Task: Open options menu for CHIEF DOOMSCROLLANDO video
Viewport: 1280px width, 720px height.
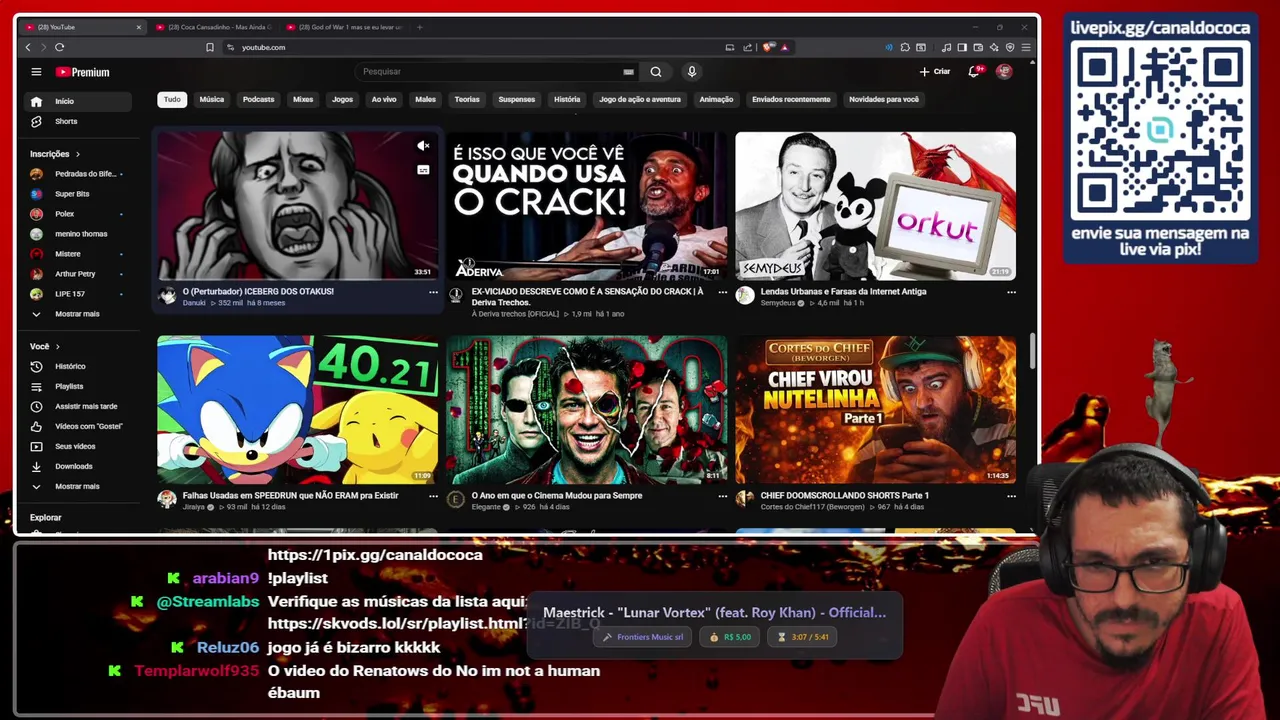Action: tap(1011, 496)
